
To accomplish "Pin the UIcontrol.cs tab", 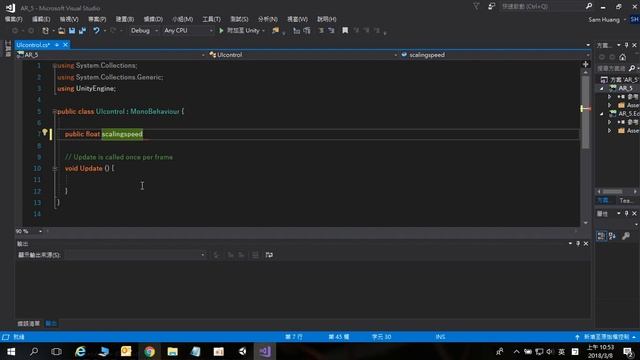I will tap(57, 45).
